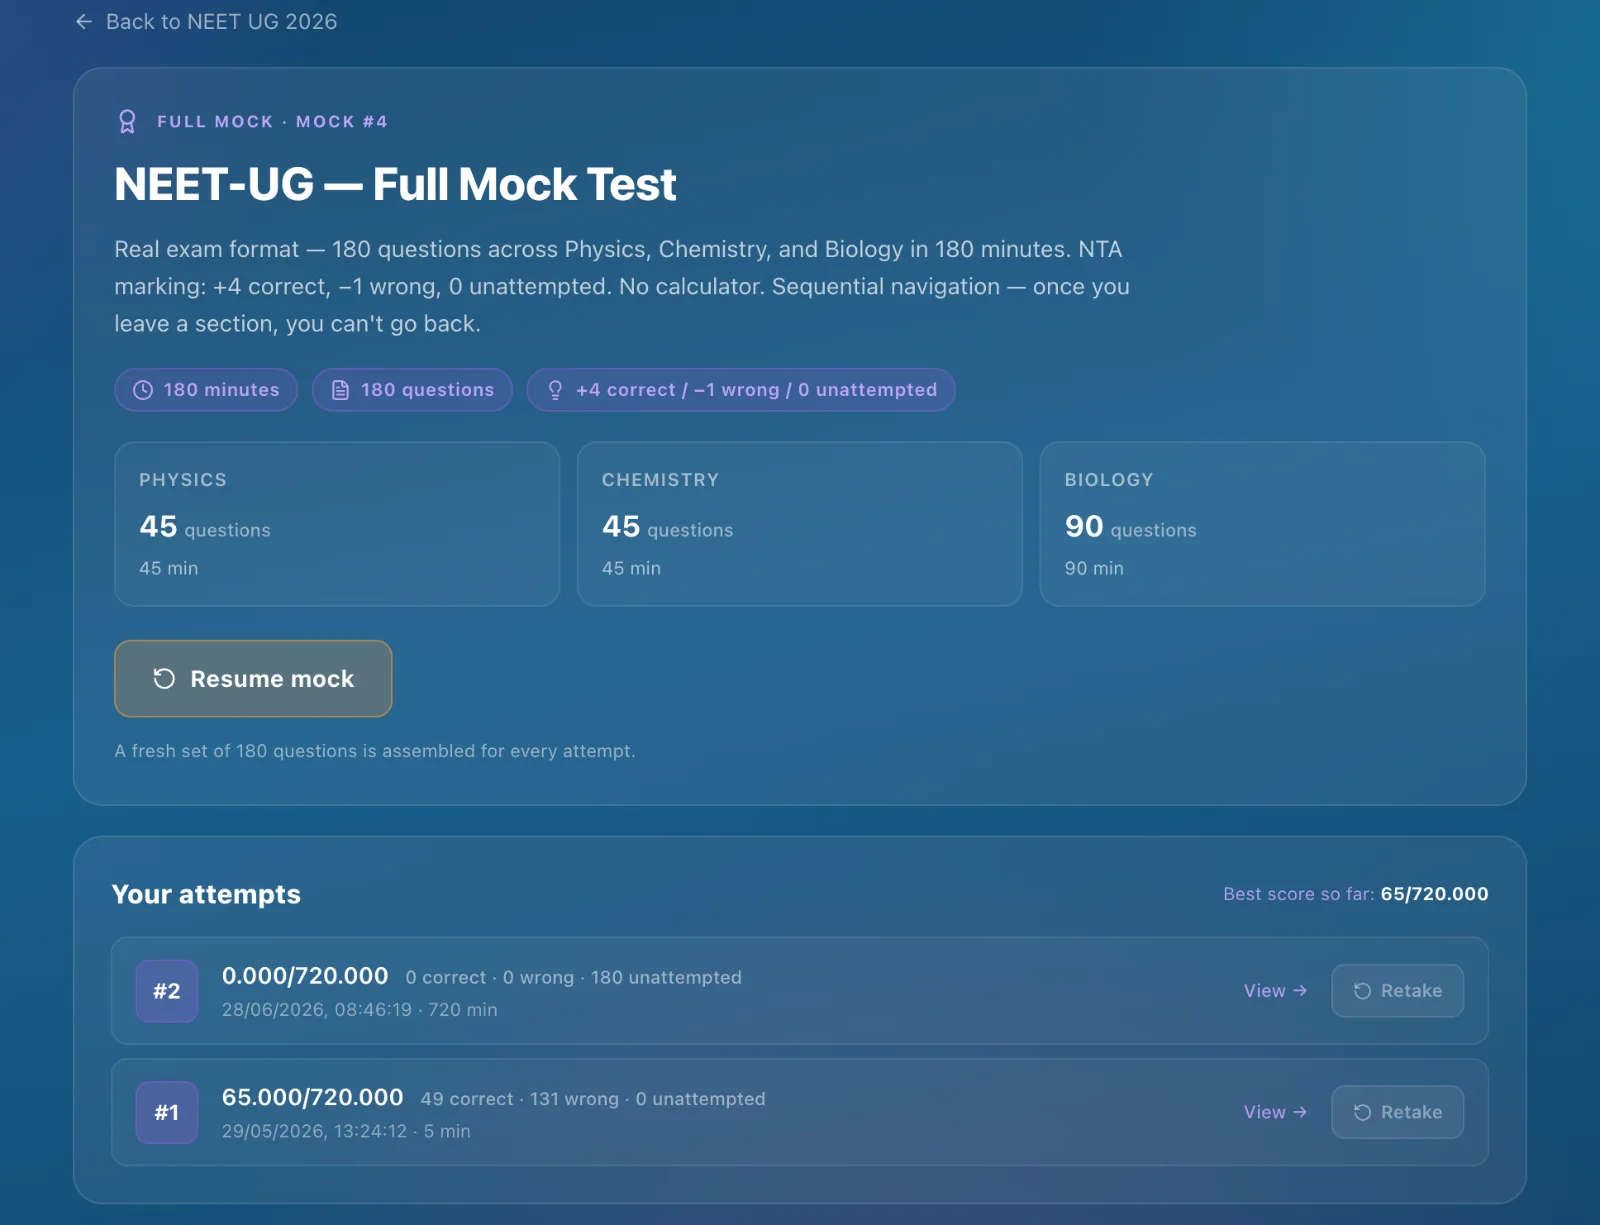Click the back arrow icon at top
The width and height of the screenshot is (1600, 1225).
tap(84, 22)
